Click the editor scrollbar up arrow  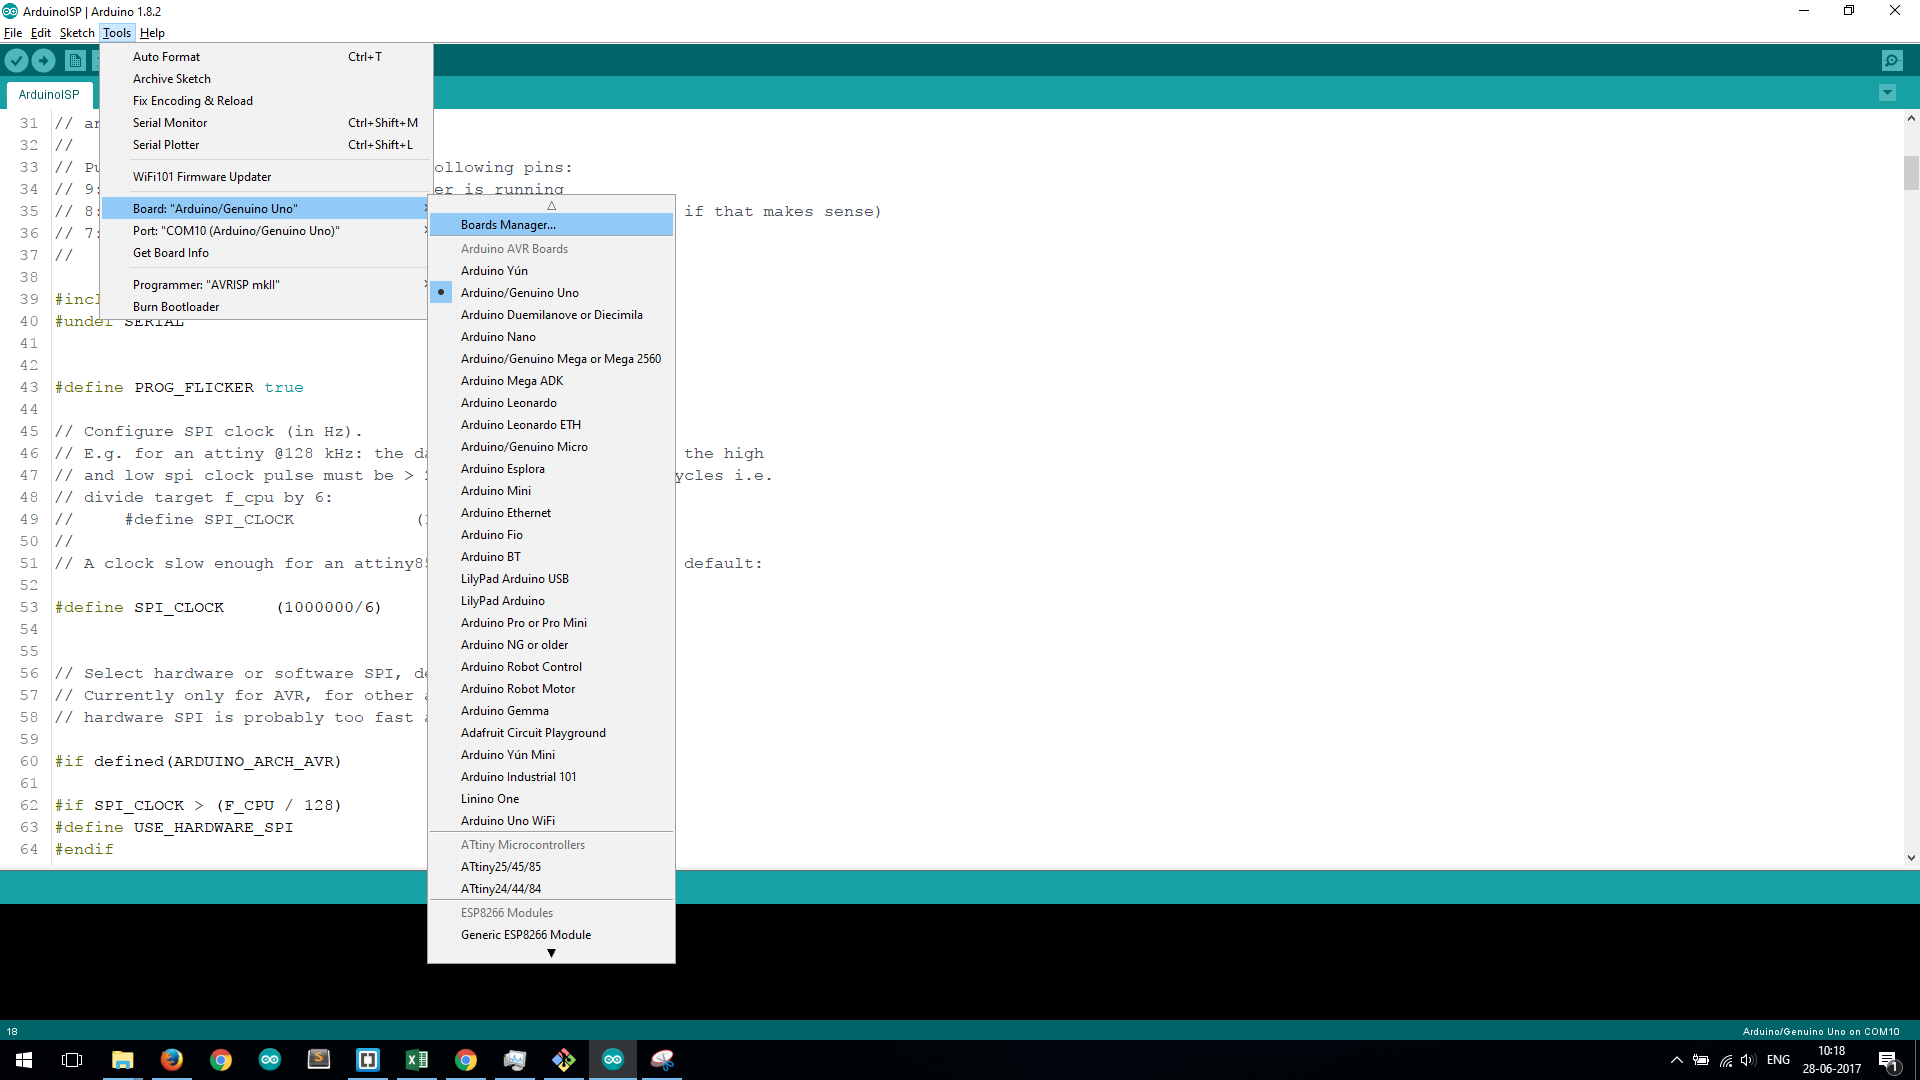(x=1911, y=118)
